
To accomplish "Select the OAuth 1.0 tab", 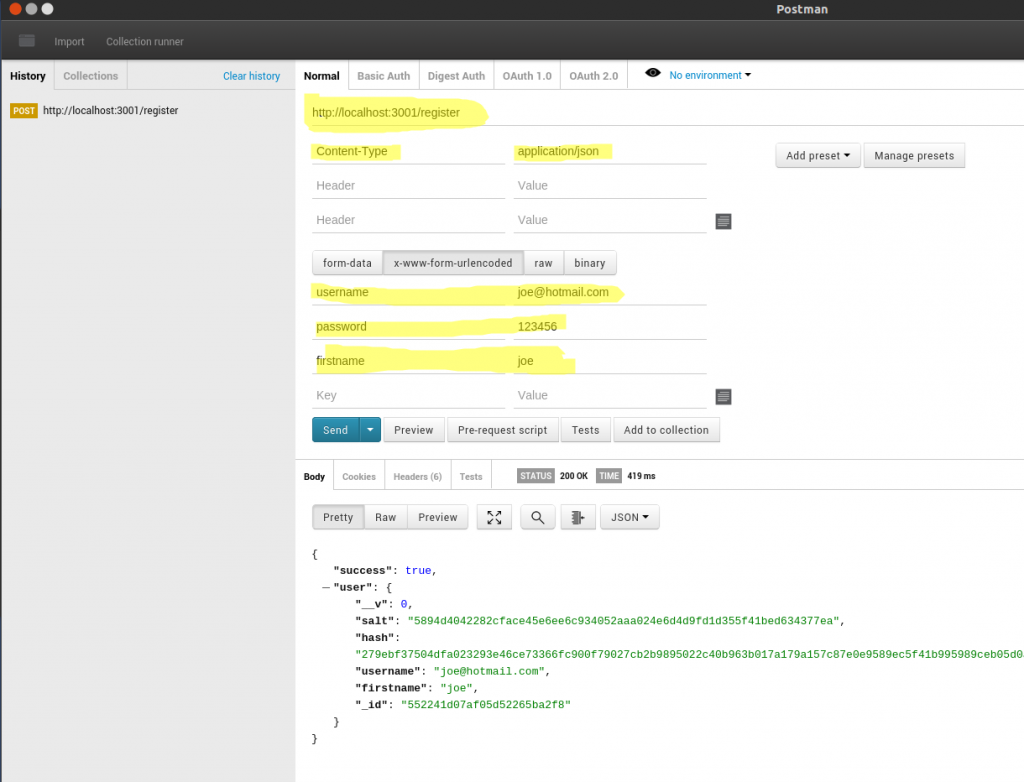I will 527,76.
